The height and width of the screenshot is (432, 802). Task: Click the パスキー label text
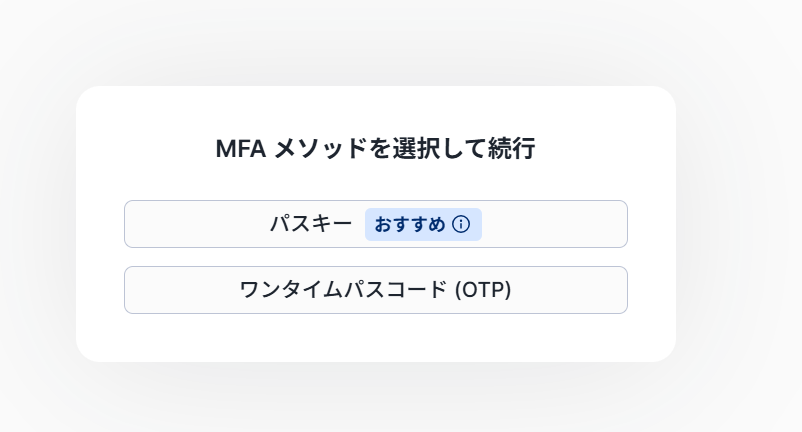pyautogui.click(x=311, y=224)
